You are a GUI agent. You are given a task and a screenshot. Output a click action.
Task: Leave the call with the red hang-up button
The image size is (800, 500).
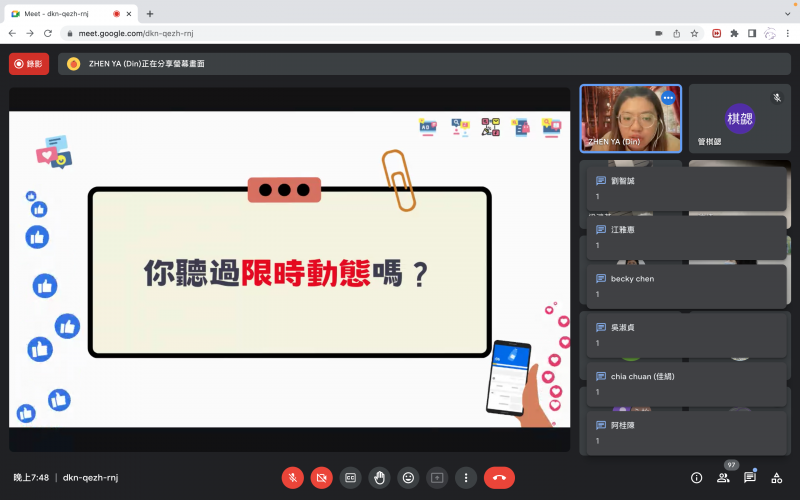click(x=499, y=478)
